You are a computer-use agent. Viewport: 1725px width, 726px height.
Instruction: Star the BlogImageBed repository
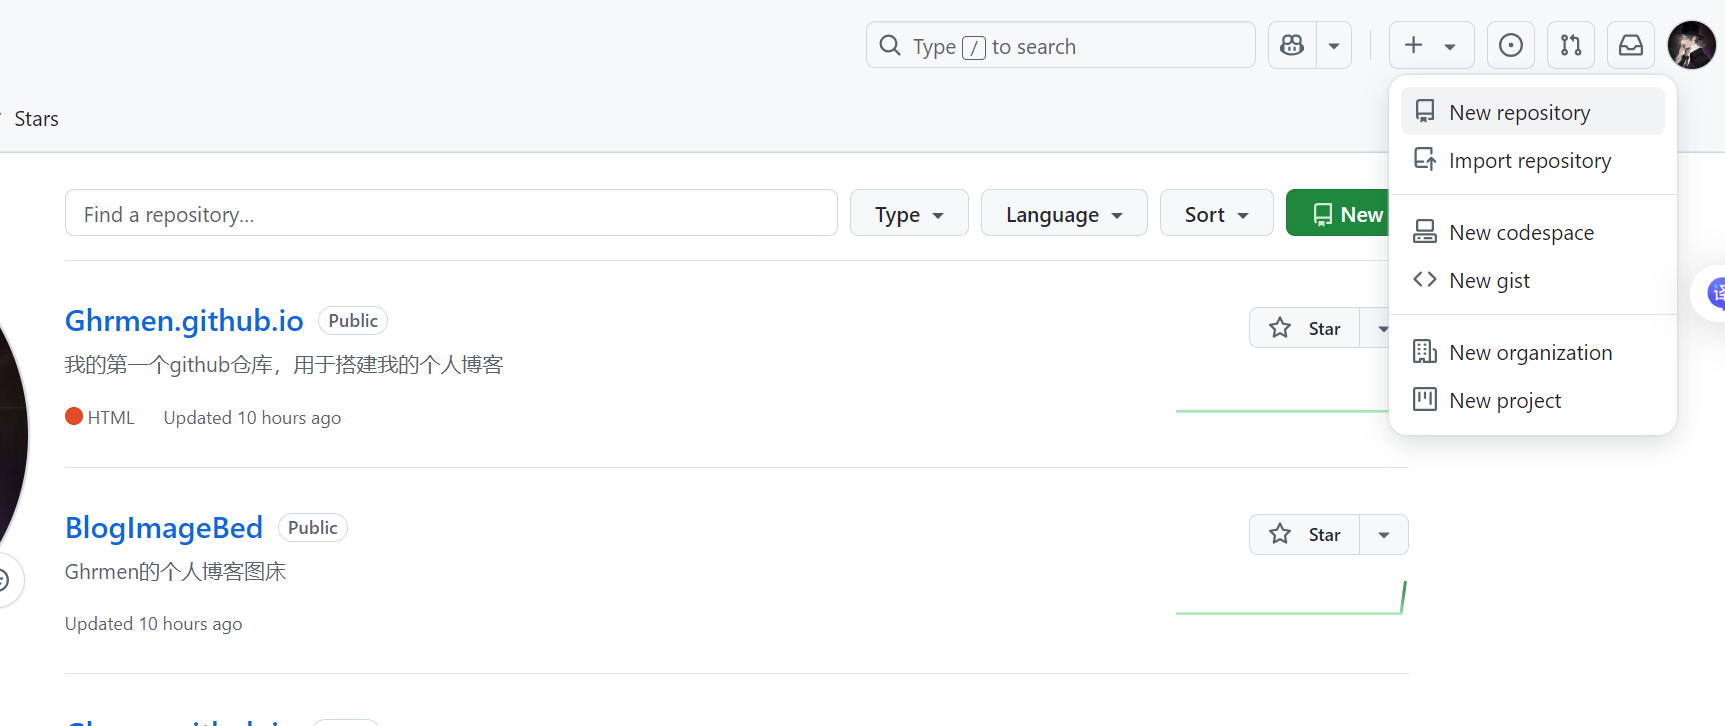click(1304, 534)
